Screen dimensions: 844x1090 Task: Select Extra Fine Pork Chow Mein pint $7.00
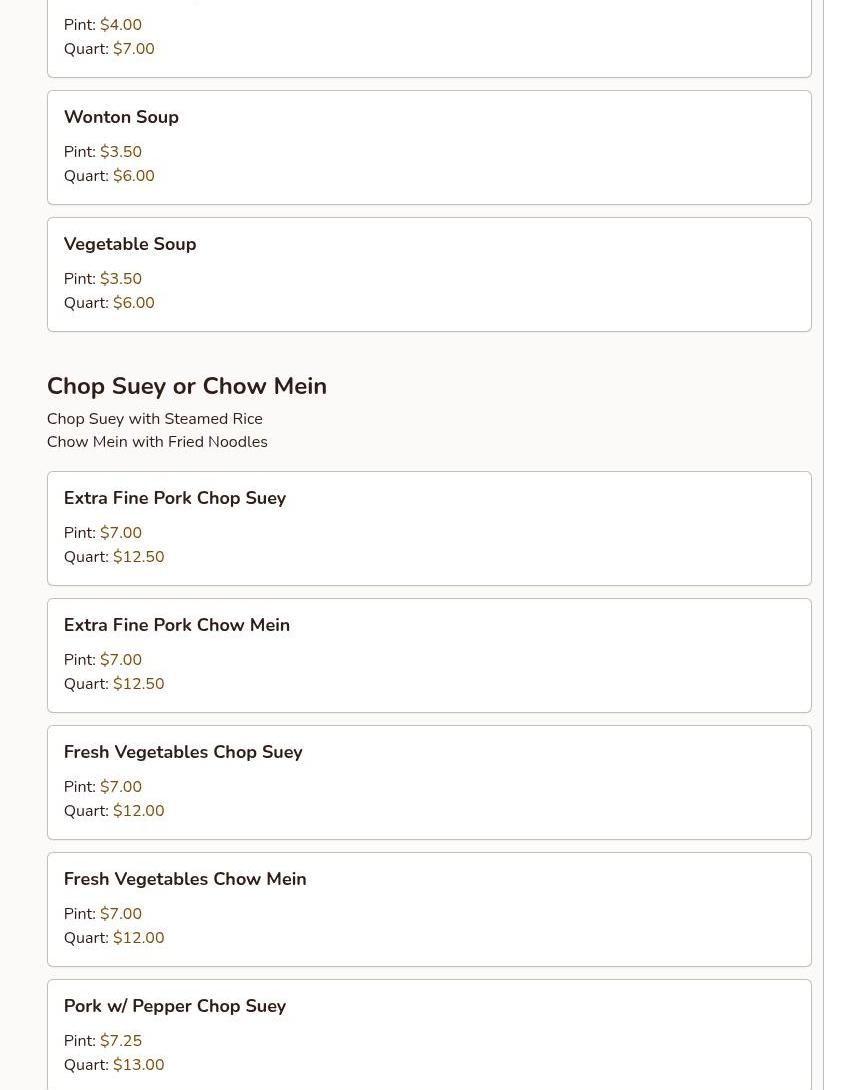(x=120, y=660)
